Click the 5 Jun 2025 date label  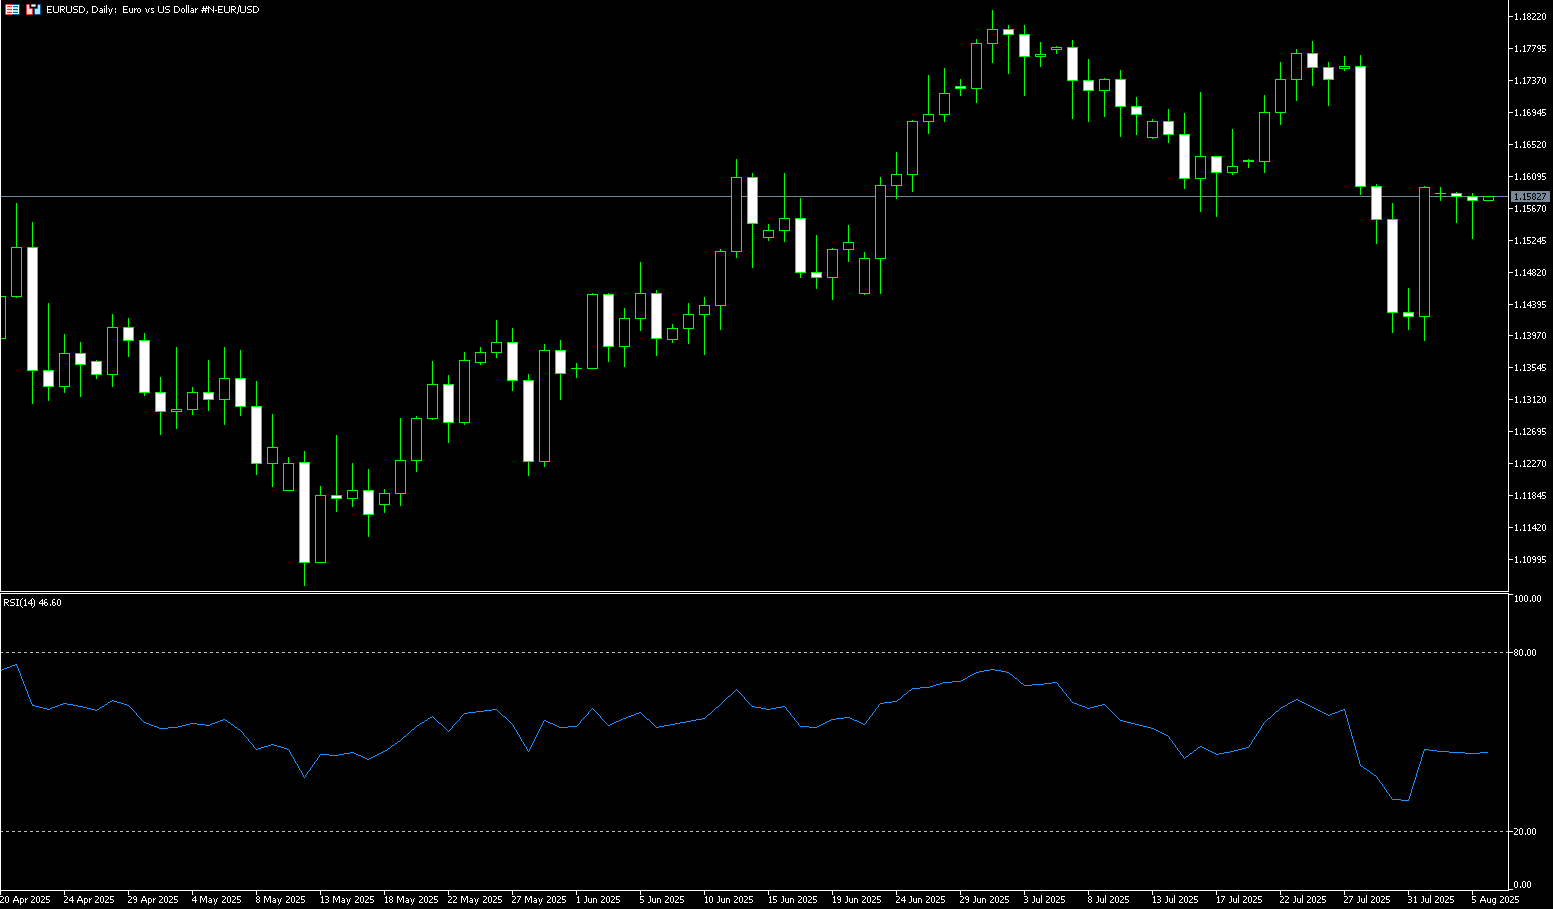point(662,900)
